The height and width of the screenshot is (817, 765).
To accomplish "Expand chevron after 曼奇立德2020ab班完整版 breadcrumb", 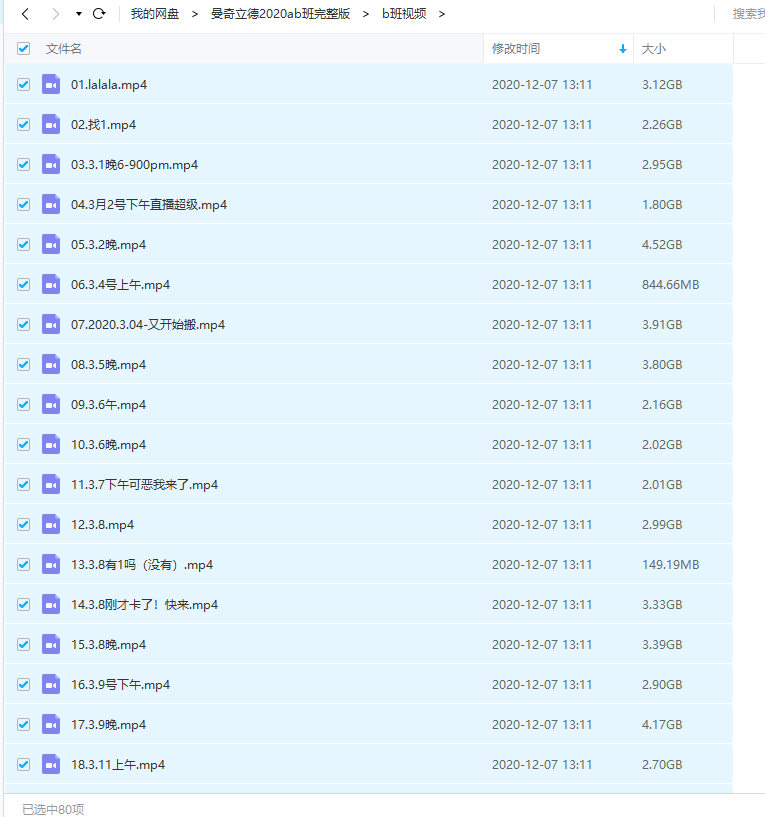I will (x=366, y=14).
